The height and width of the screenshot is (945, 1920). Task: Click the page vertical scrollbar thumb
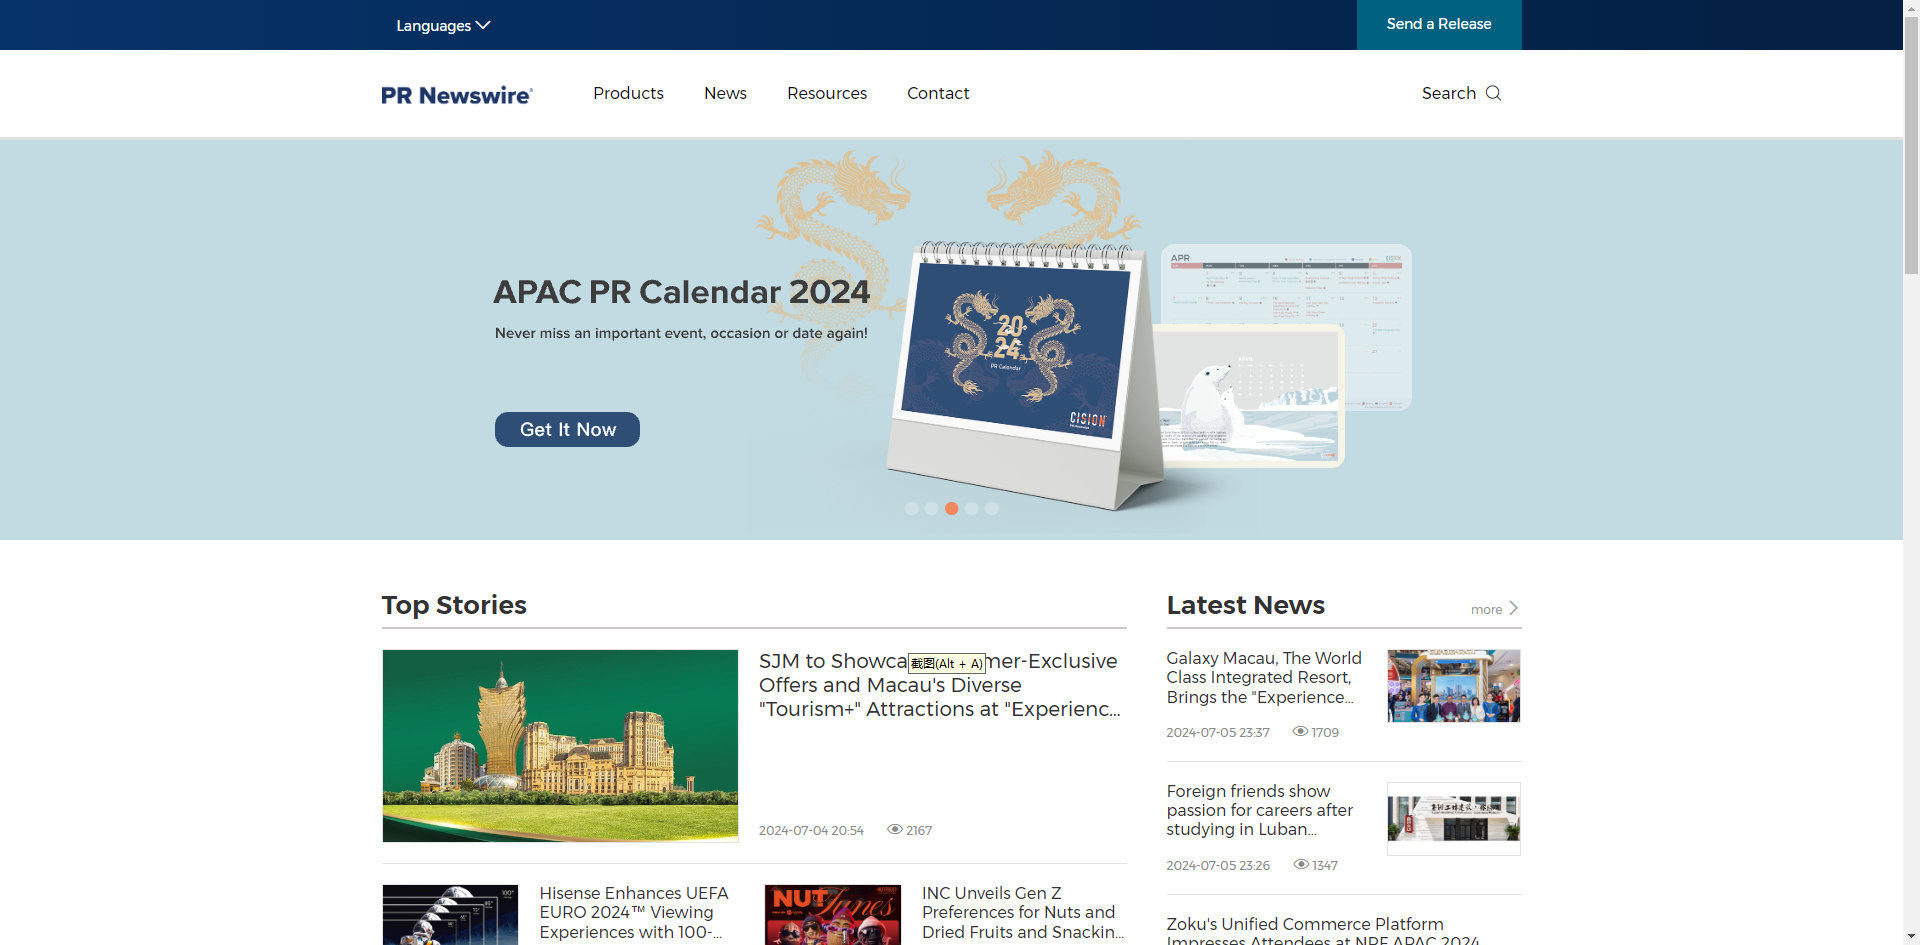1911,145
